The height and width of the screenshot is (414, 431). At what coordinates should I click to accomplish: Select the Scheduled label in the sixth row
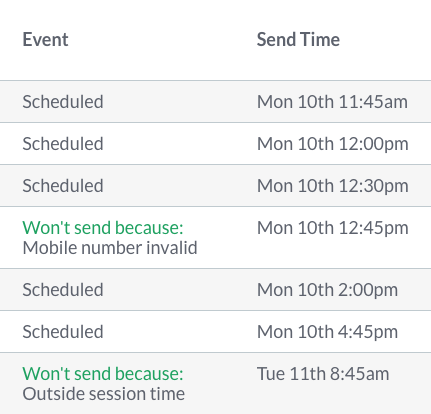[x=63, y=332]
